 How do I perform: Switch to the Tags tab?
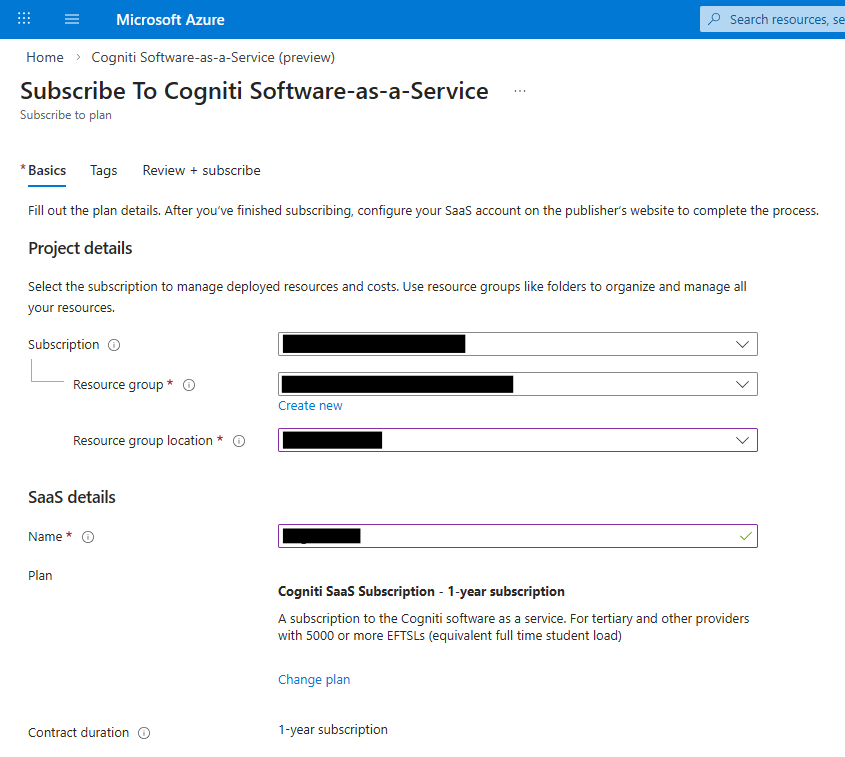[103, 171]
